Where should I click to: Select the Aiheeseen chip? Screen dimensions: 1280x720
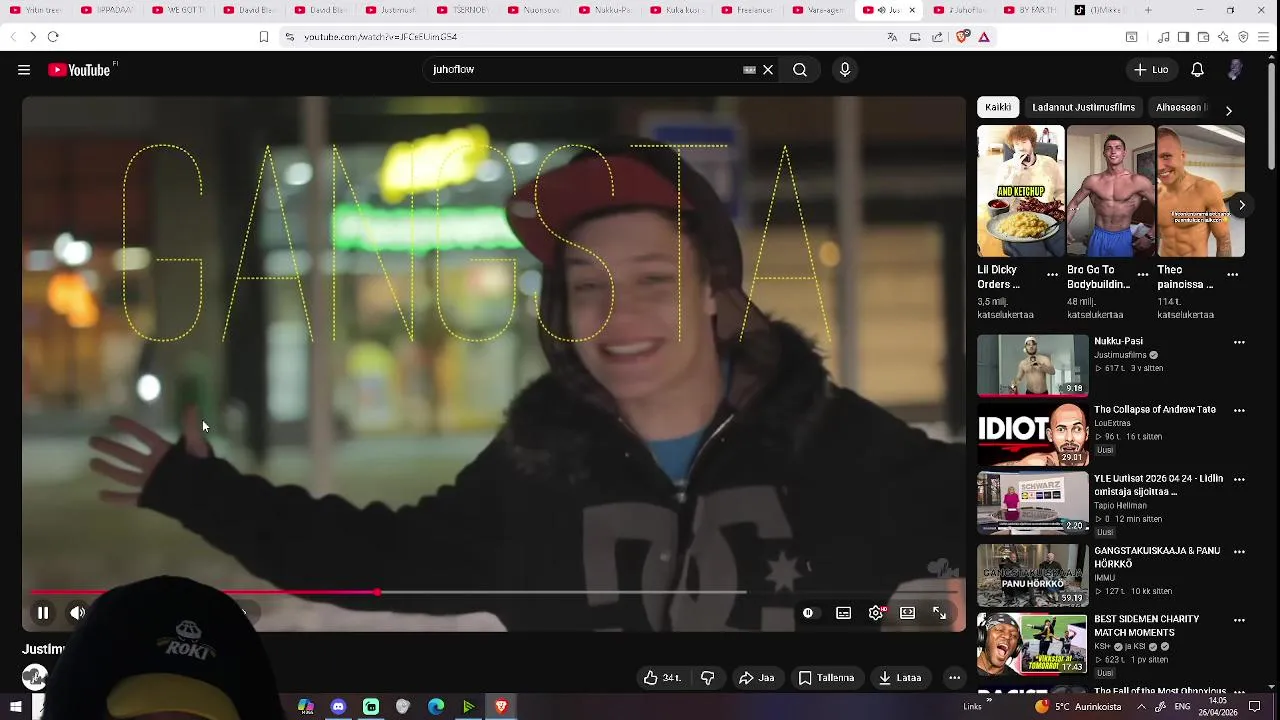1180,107
